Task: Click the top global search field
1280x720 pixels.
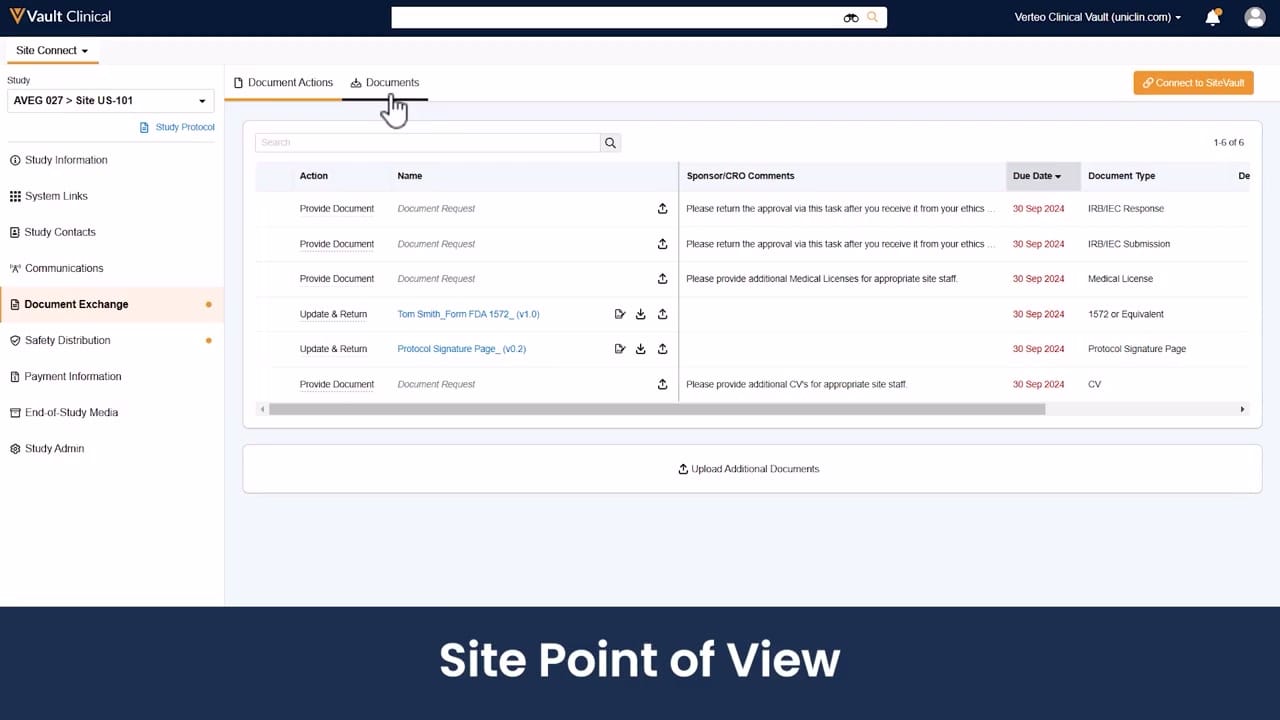Action: pyautogui.click(x=617, y=17)
